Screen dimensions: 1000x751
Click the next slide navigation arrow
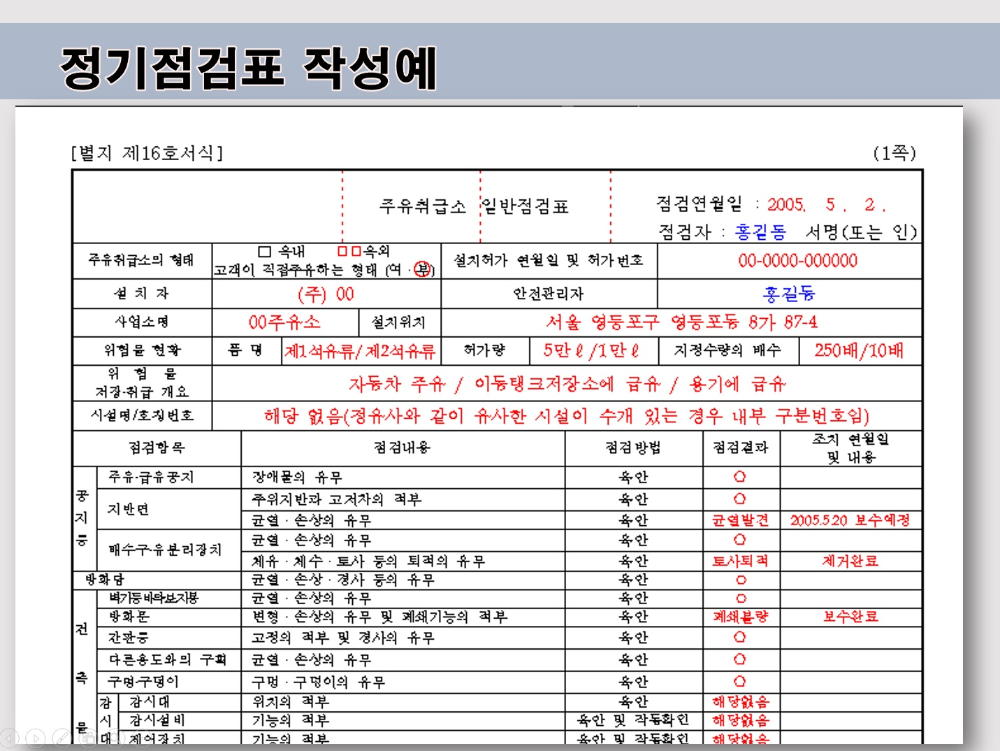pyautogui.click(x=35, y=737)
